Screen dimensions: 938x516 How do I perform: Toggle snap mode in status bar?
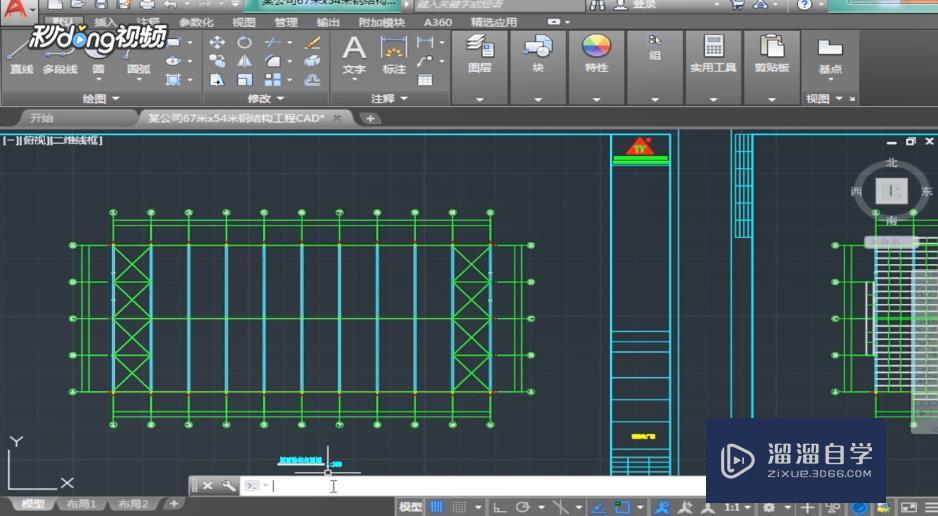pyautogui.click(x=459, y=507)
